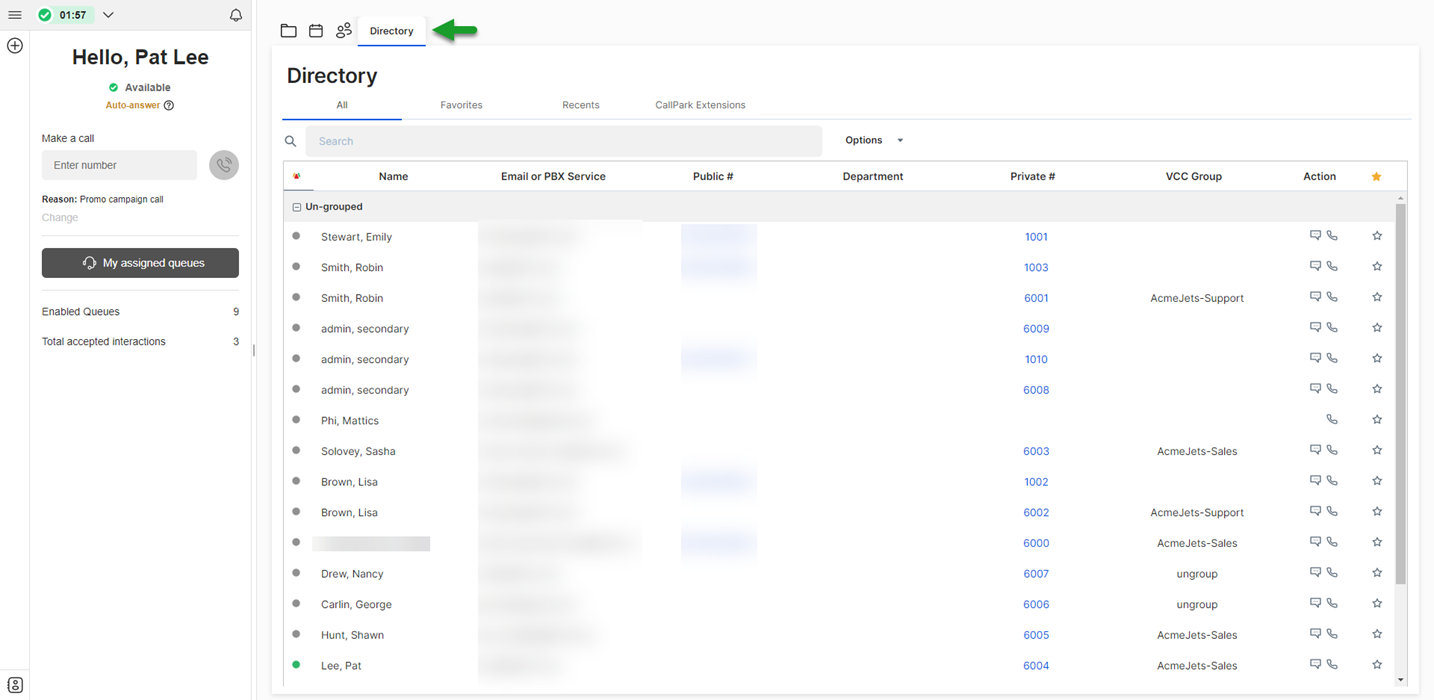
Task: Click the plus icon in left sidebar
Action: (x=15, y=45)
